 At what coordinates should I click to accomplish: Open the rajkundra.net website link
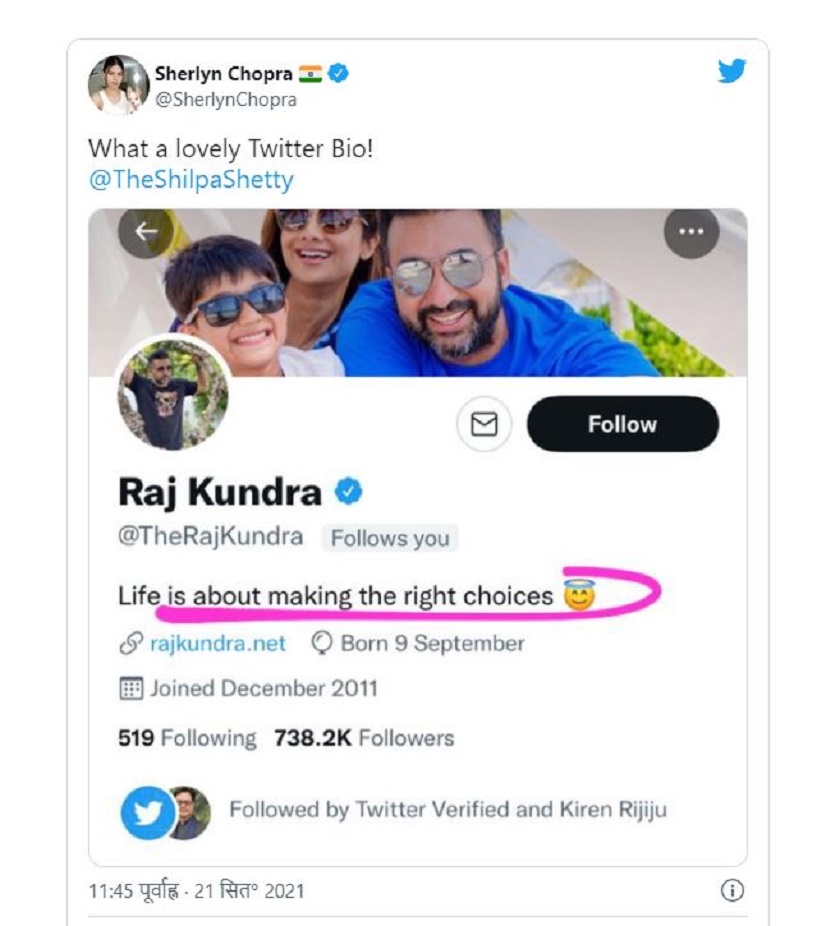pos(217,644)
